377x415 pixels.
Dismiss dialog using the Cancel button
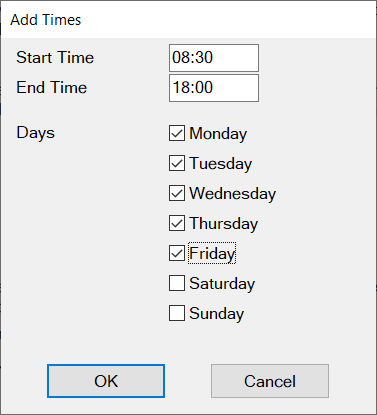coord(270,381)
